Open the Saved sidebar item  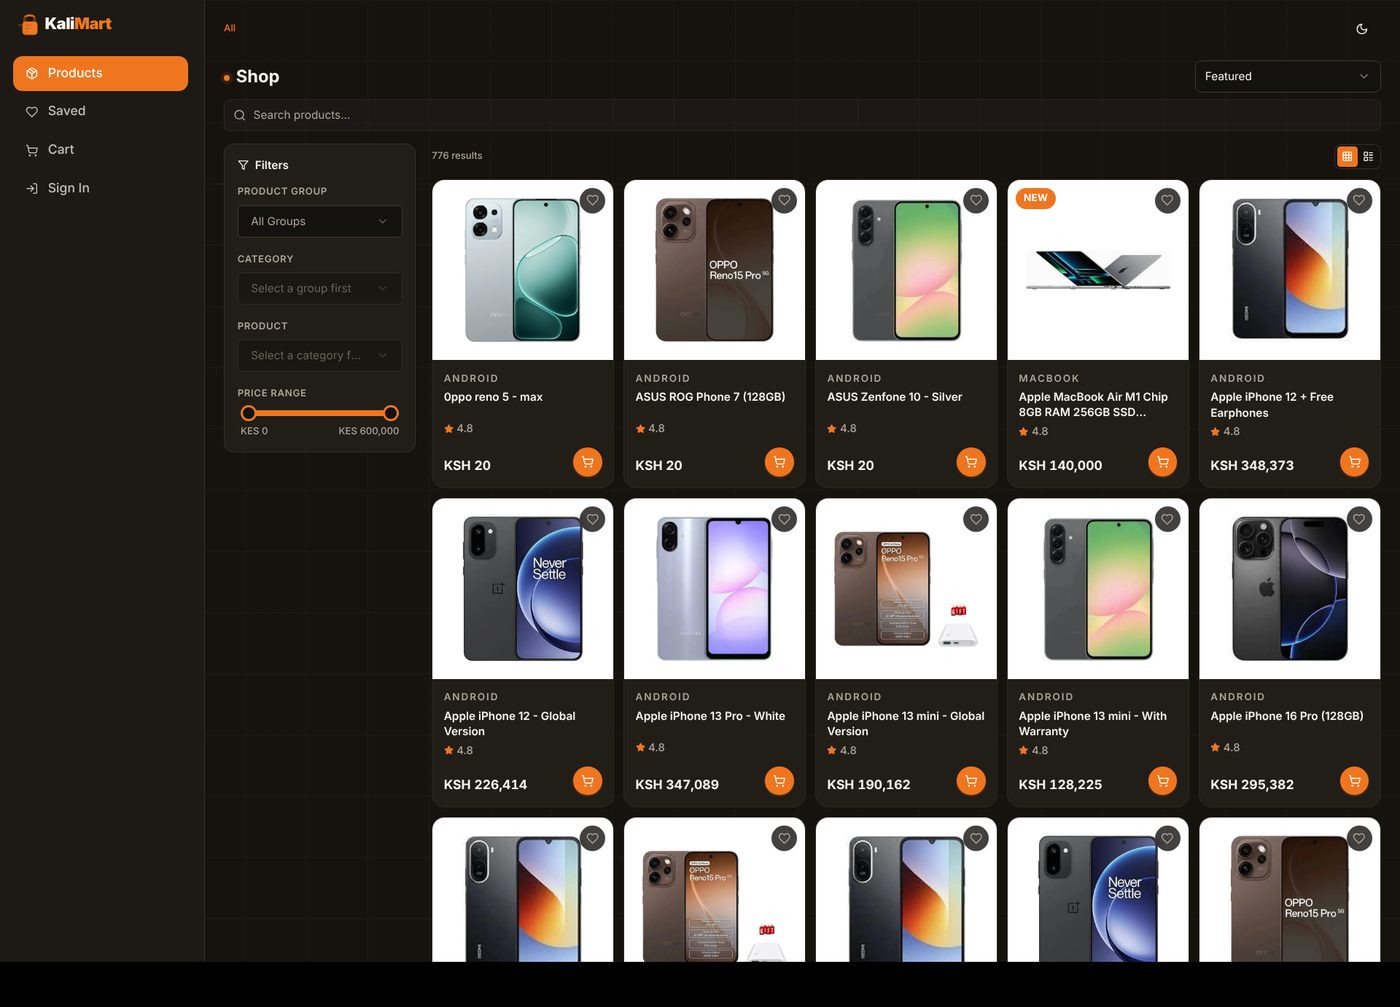100,111
